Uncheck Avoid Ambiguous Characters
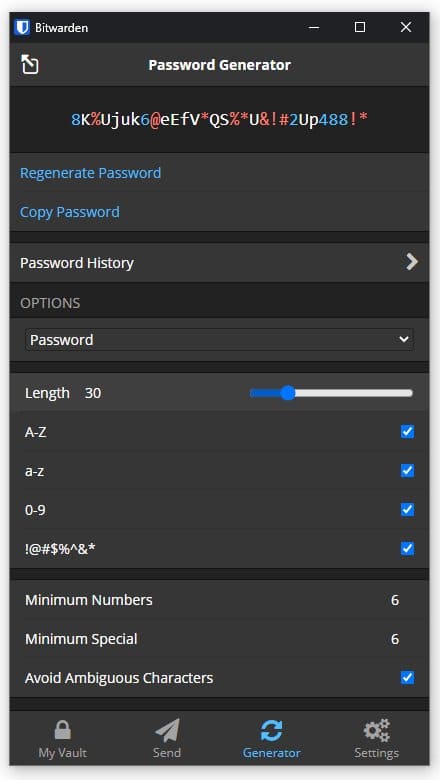This screenshot has width=440, height=780. 407,678
